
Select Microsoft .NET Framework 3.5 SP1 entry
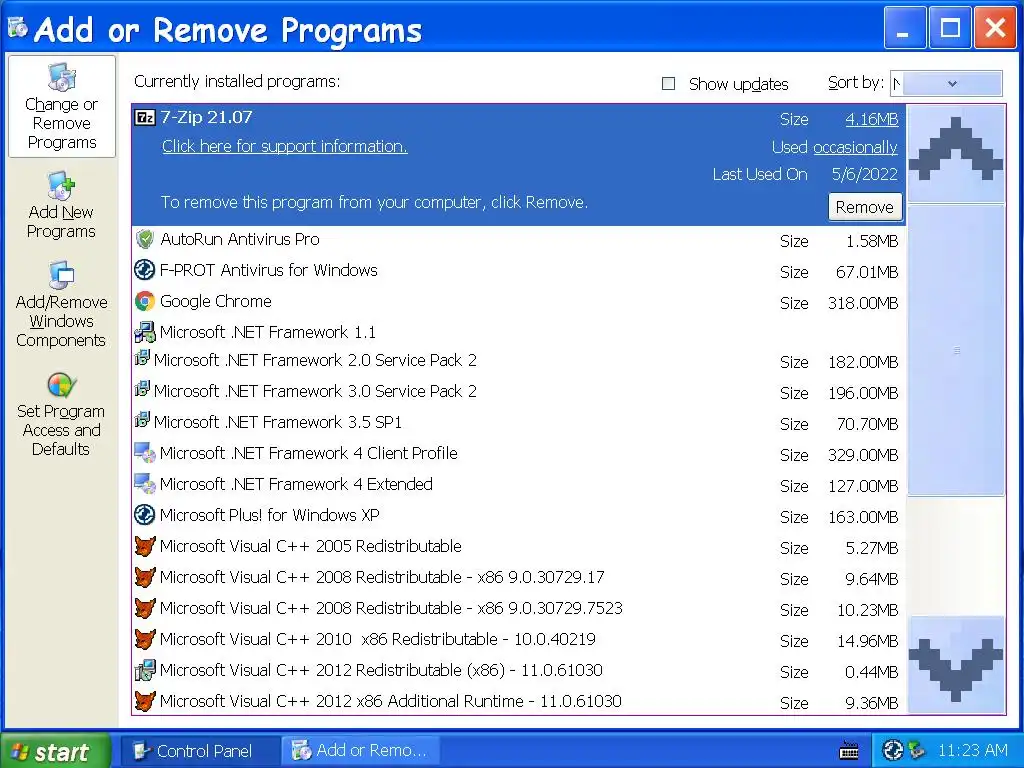click(x=519, y=423)
